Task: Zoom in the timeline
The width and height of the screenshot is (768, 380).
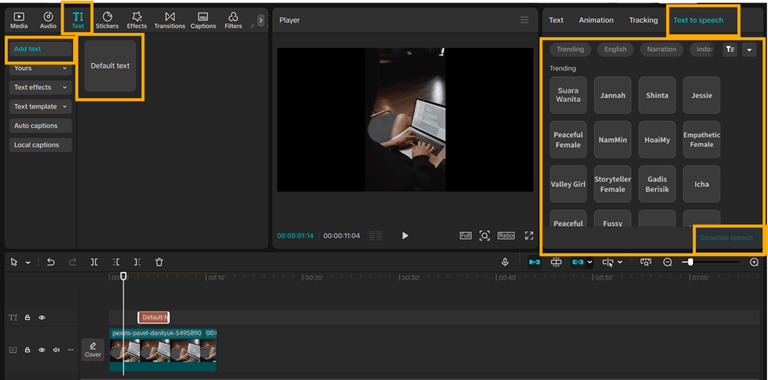Action: click(x=754, y=262)
